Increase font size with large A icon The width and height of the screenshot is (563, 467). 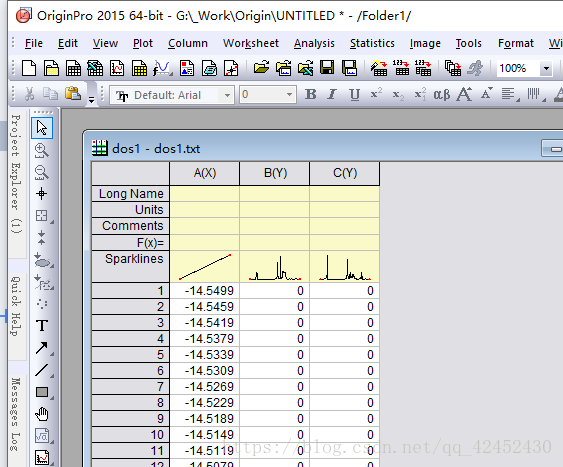coord(464,94)
